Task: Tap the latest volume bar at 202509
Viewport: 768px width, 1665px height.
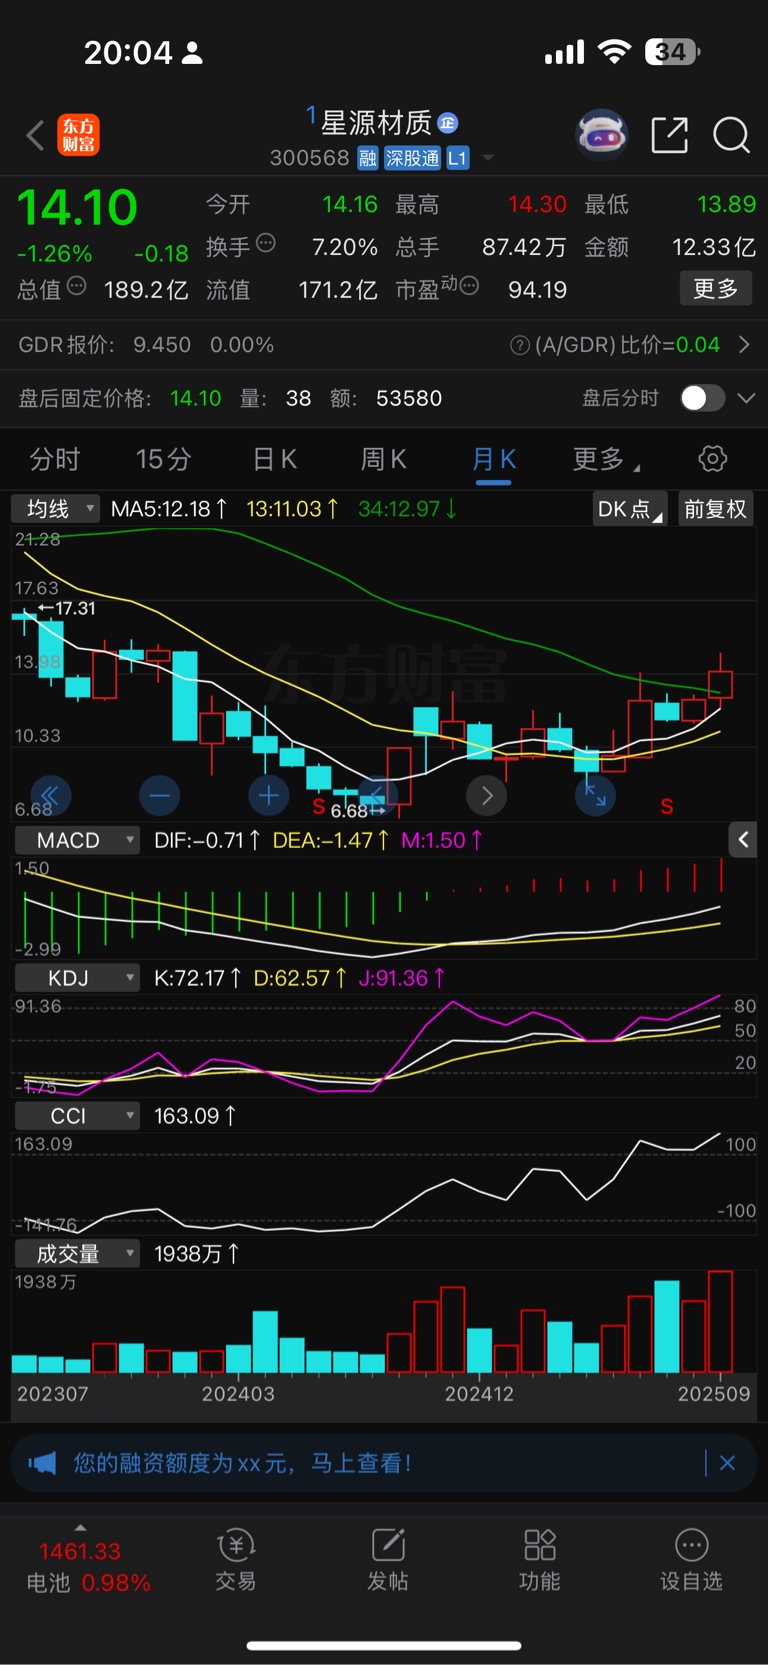Action: [x=720, y=1321]
